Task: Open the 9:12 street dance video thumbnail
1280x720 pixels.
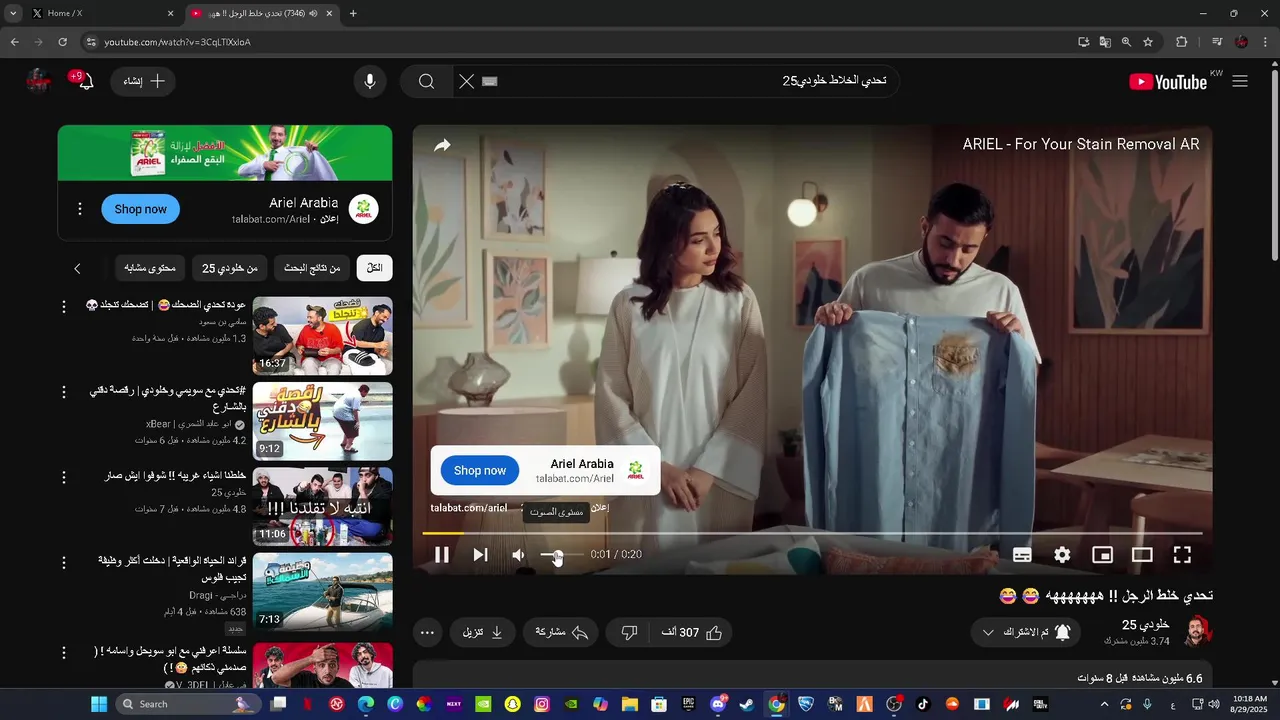Action: click(323, 421)
